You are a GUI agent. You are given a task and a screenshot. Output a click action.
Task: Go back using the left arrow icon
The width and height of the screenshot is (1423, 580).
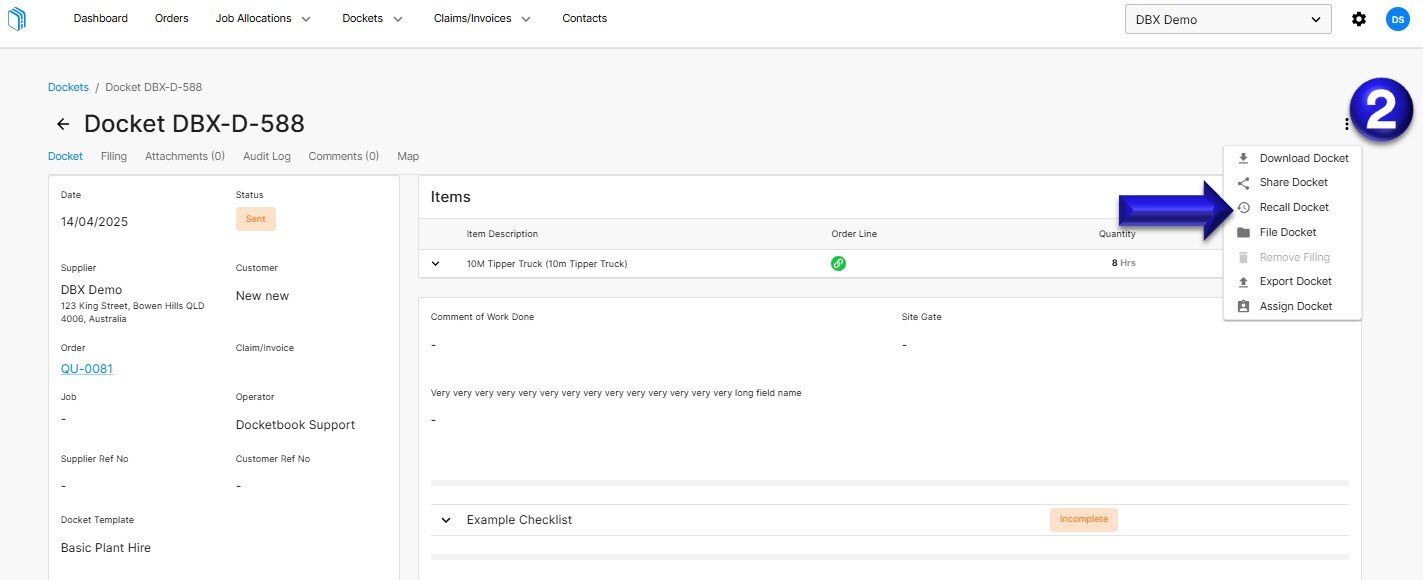[63, 124]
